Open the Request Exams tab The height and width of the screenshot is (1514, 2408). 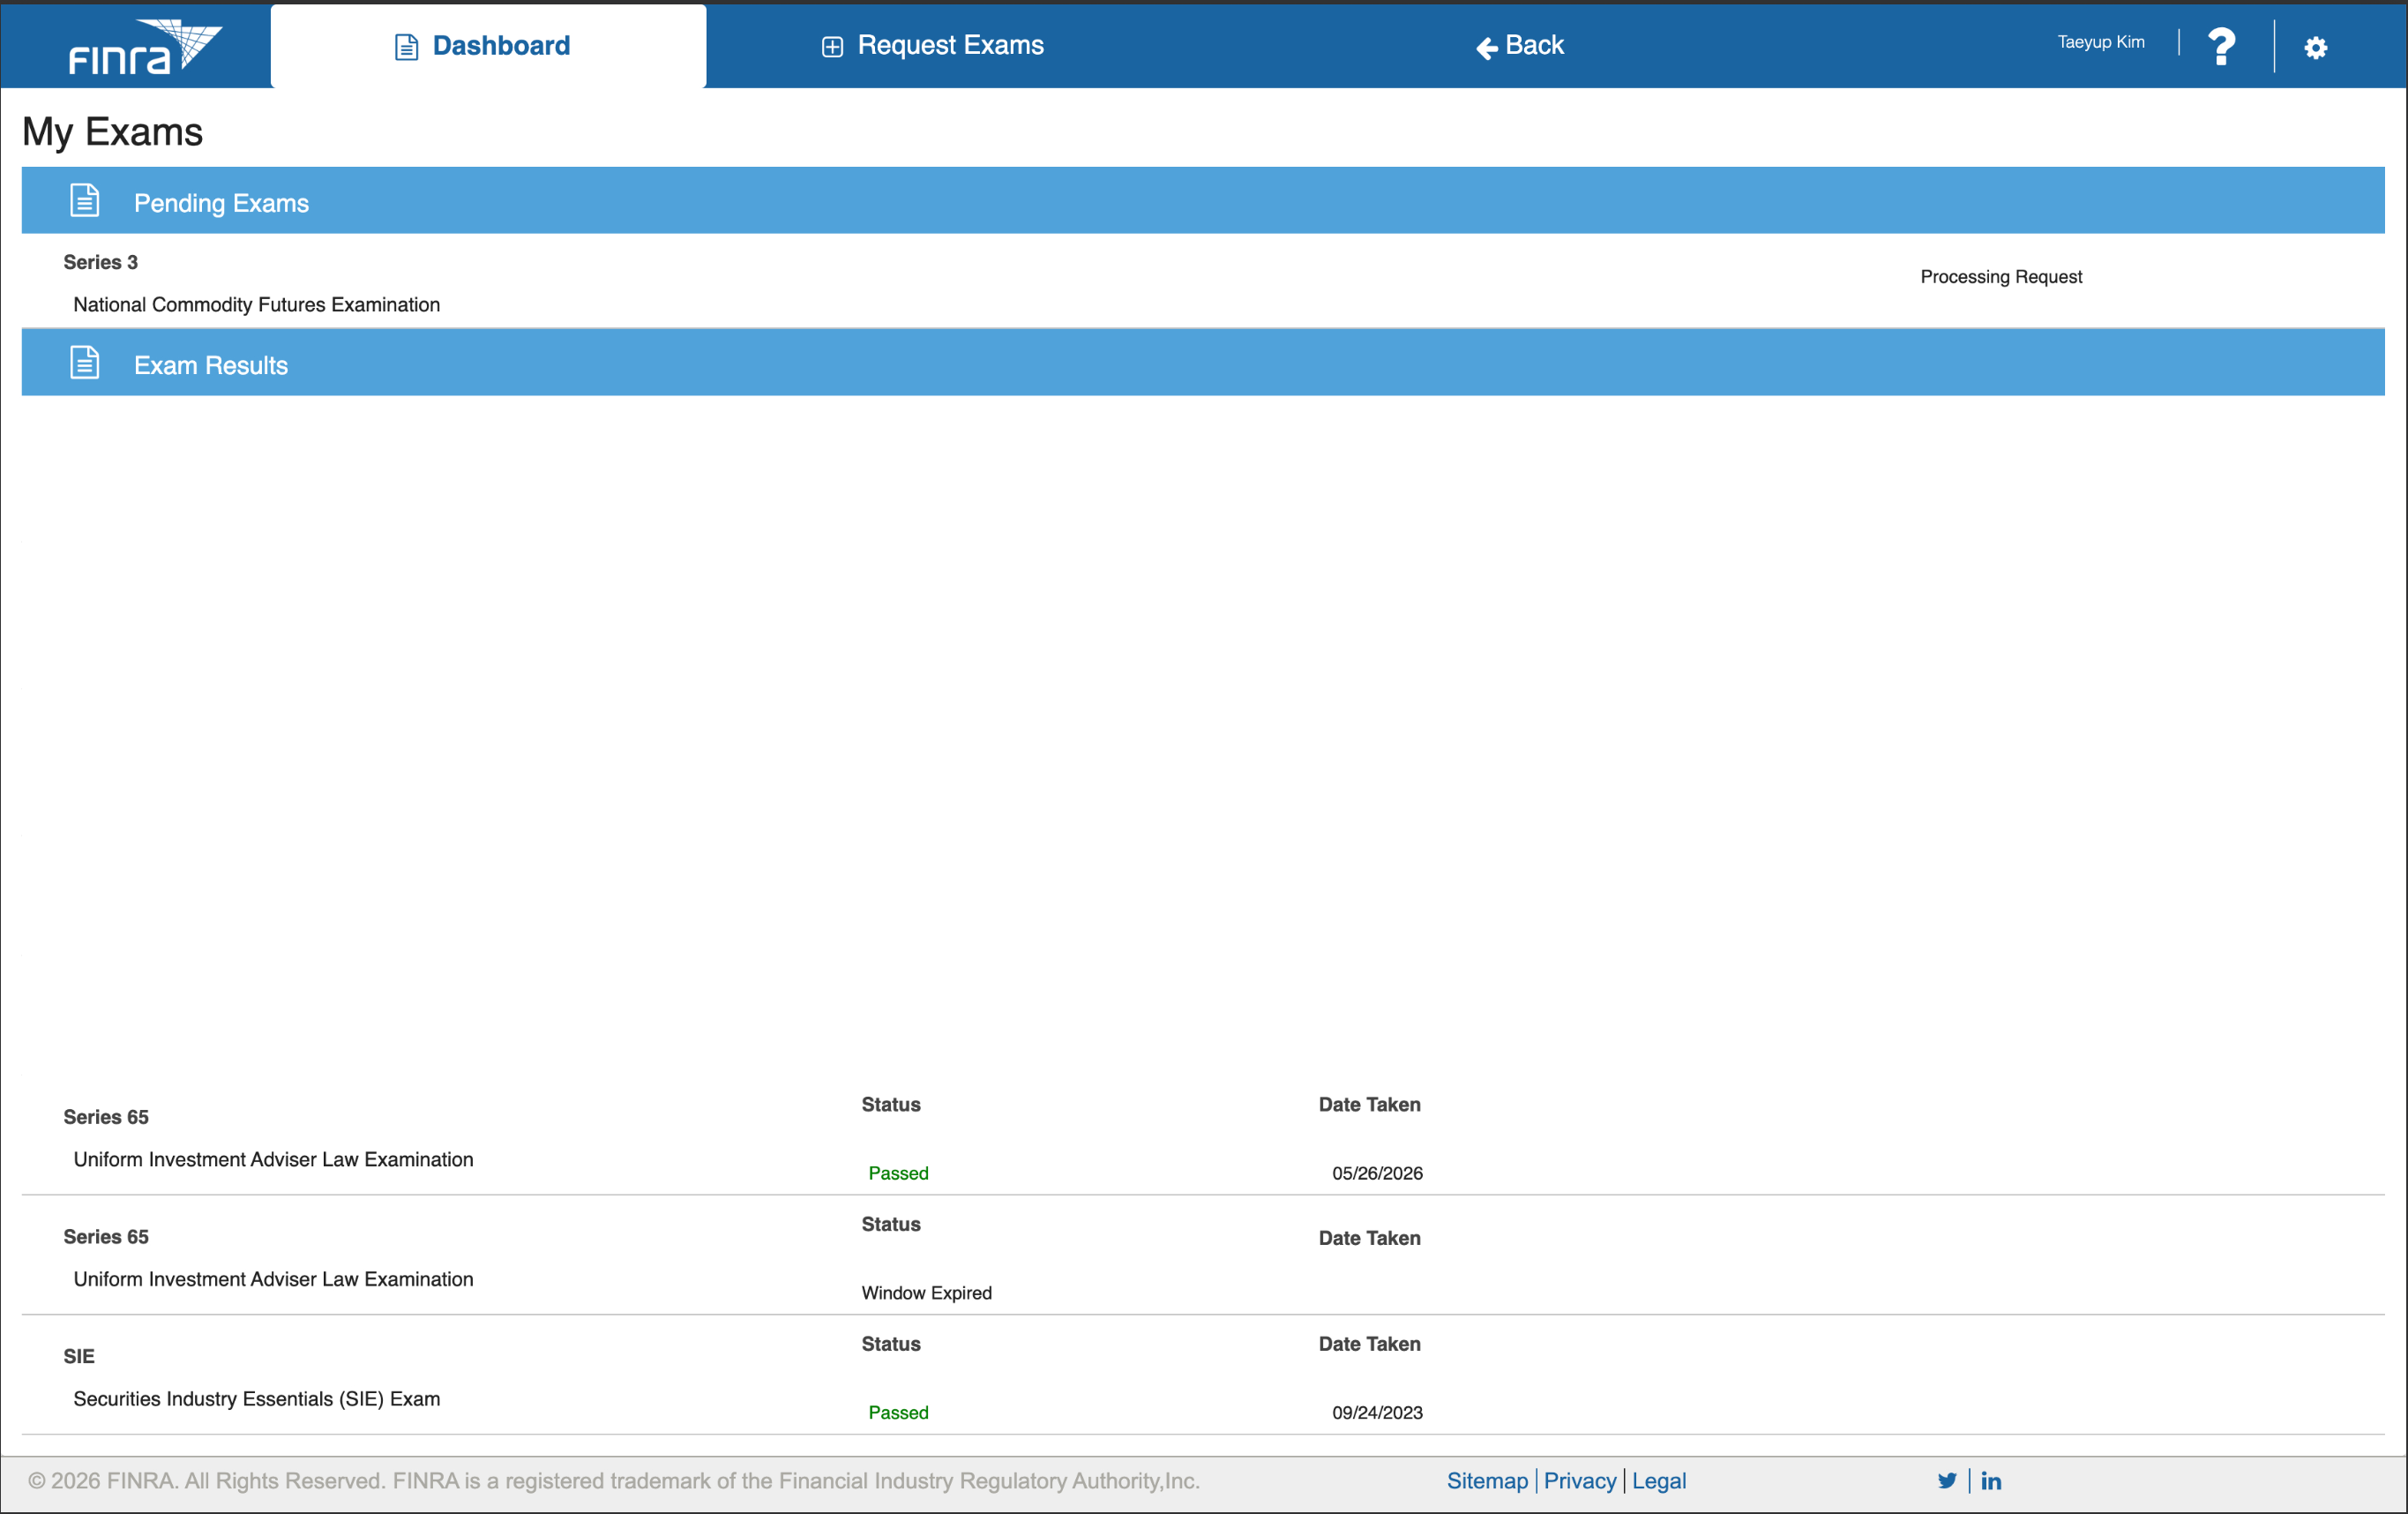[932, 46]
